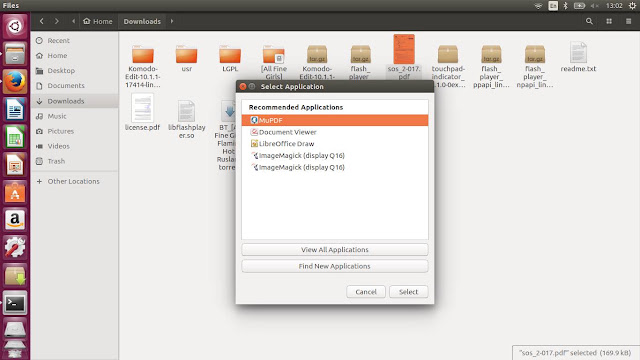Select the flash_player_npapi archive

coord(535,67)
